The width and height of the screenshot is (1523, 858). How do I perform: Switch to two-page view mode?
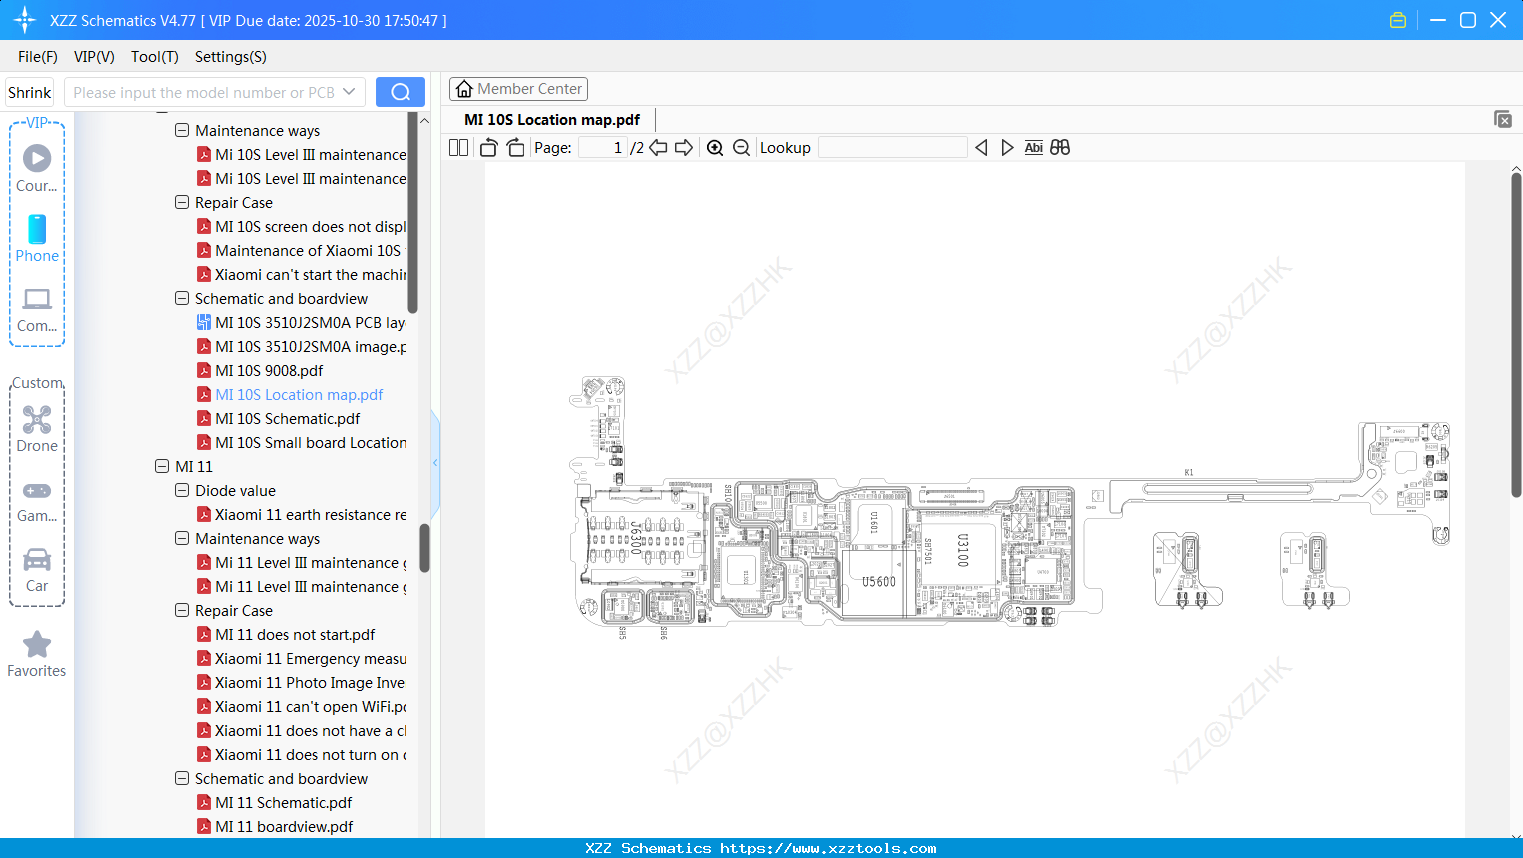(457, 146)
